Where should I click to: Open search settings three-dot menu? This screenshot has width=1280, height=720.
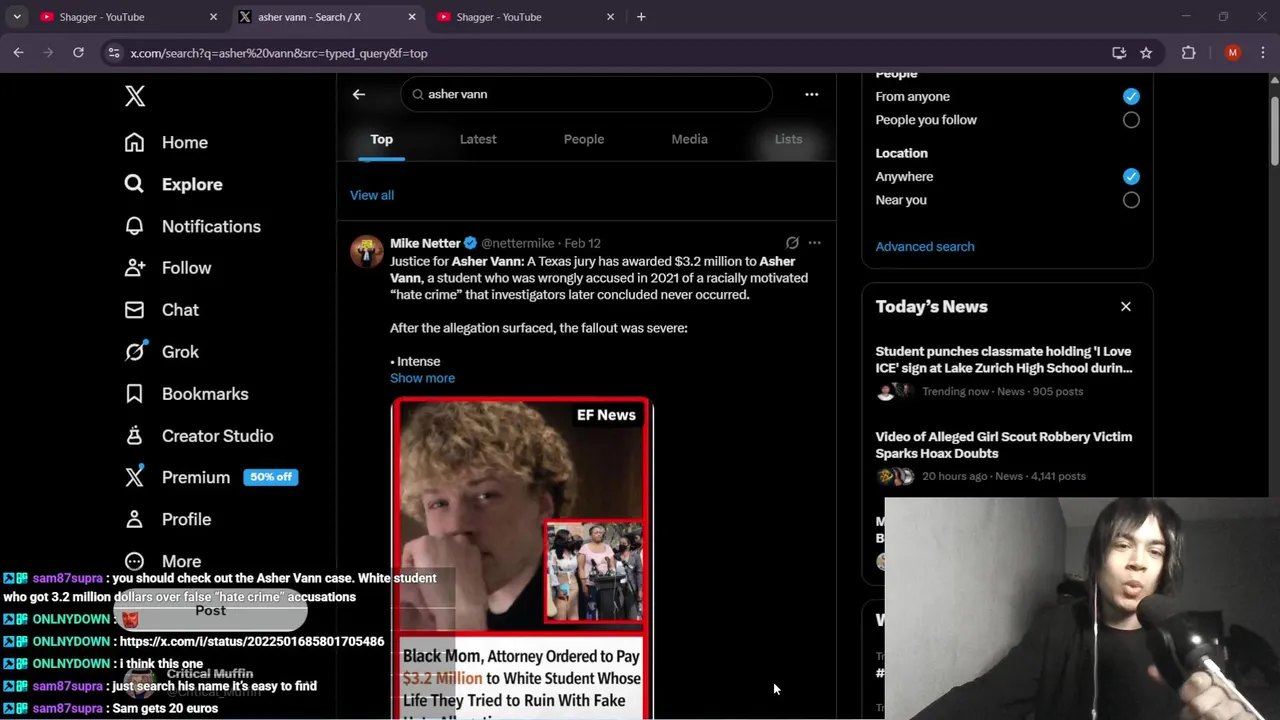[x=812, y=94]
